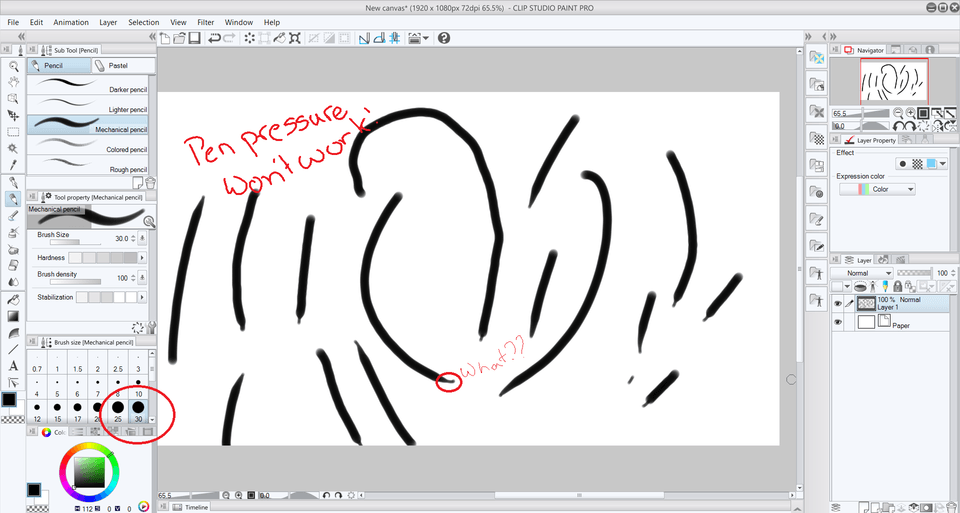Viewport: 960px width, 513px height.
Task: Click the Clear layer icon
Action: (250, 39)
